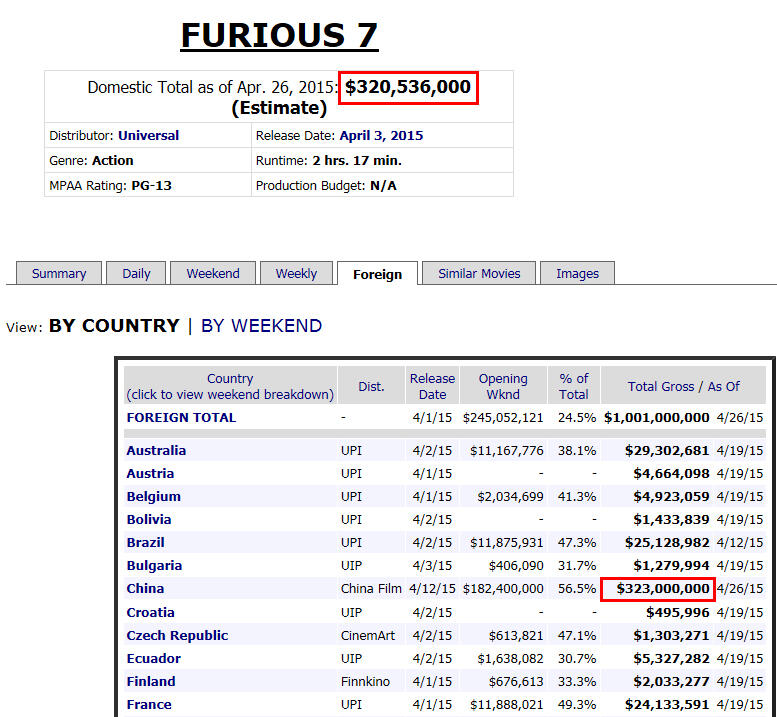Open Bolivia weekend breakdown
The image size is (777, 717).
[x=149, y=519]
